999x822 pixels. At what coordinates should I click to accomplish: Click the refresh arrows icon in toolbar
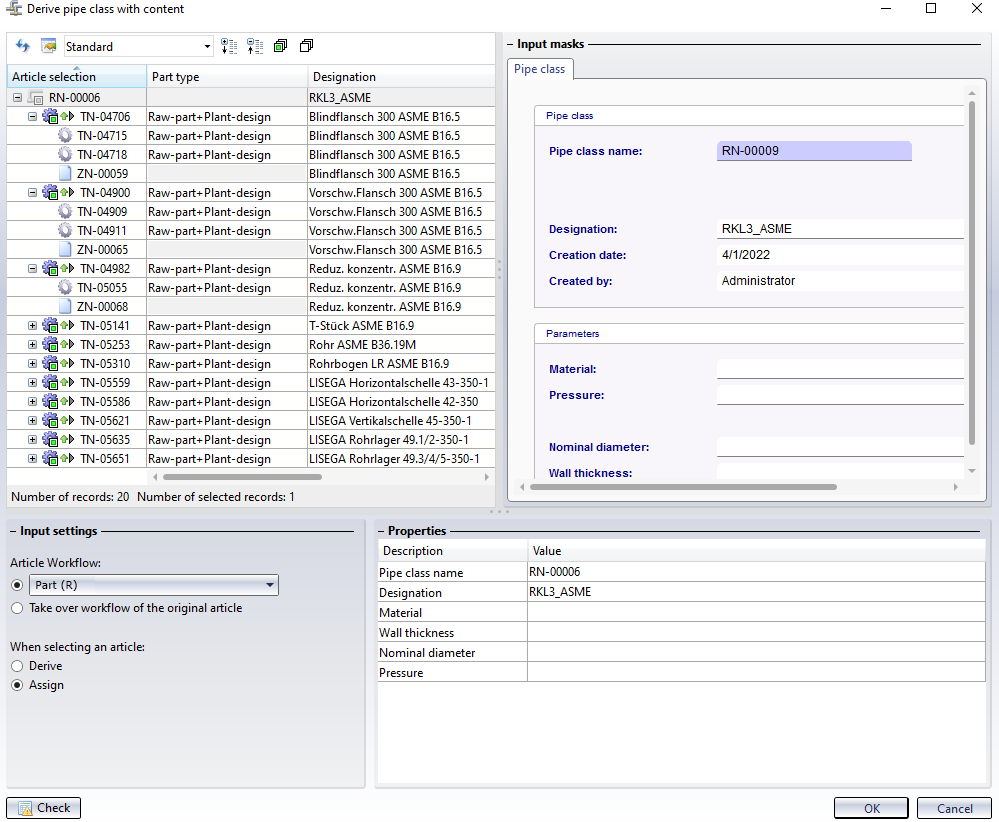[23, 46]
